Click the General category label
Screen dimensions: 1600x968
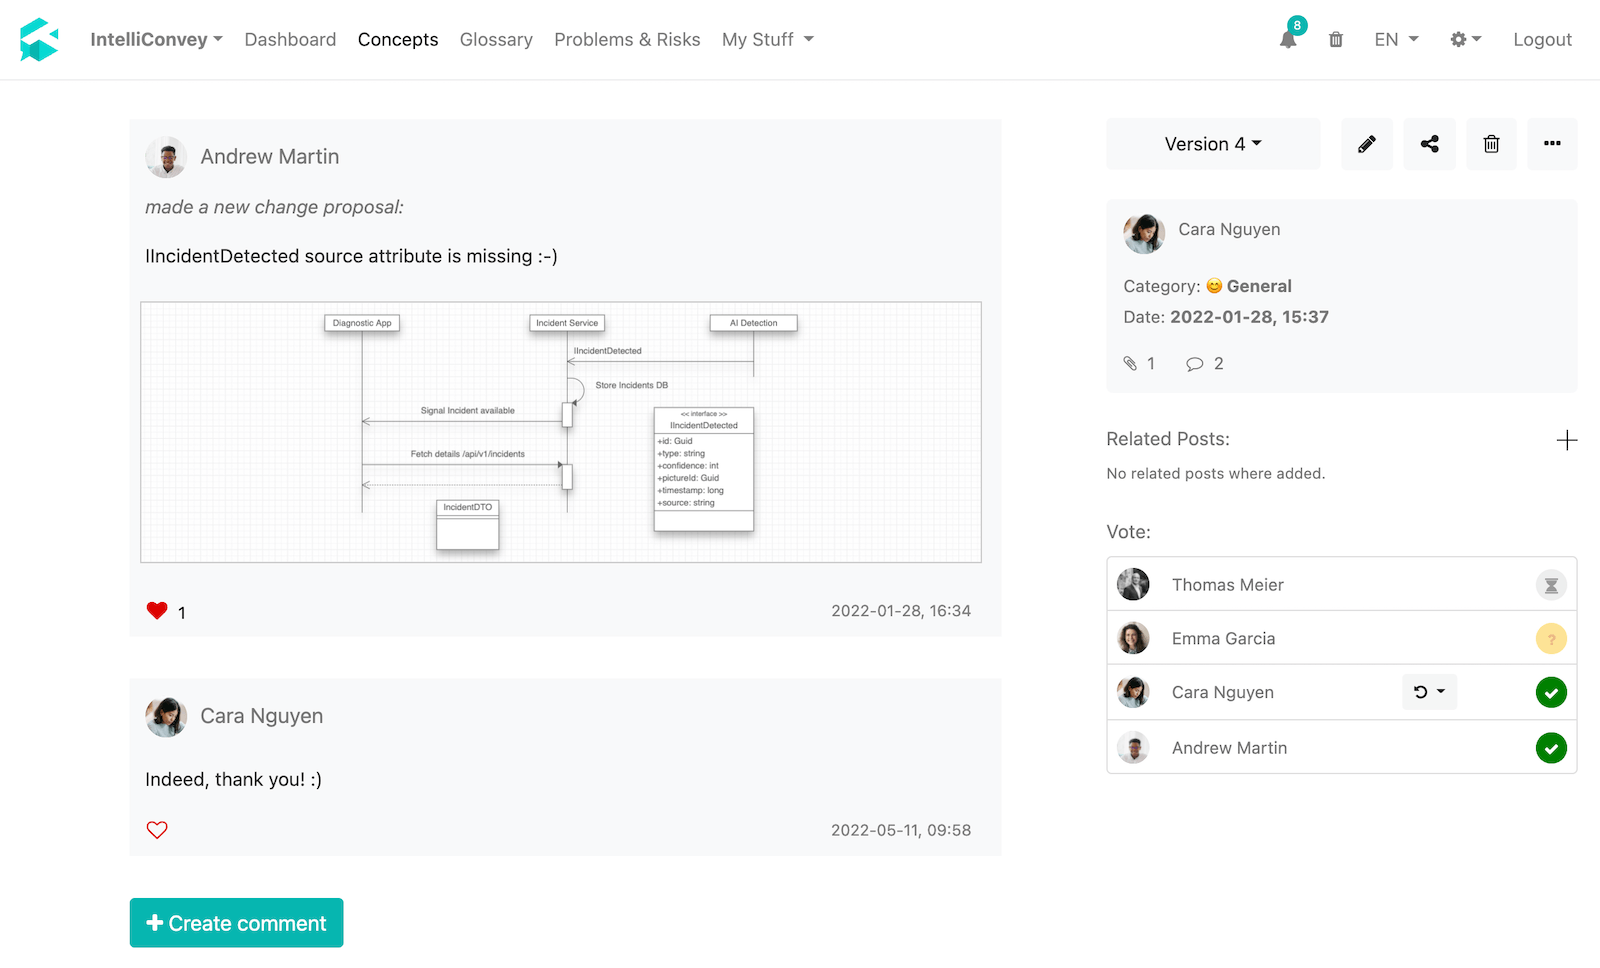tap(1259, 286)
